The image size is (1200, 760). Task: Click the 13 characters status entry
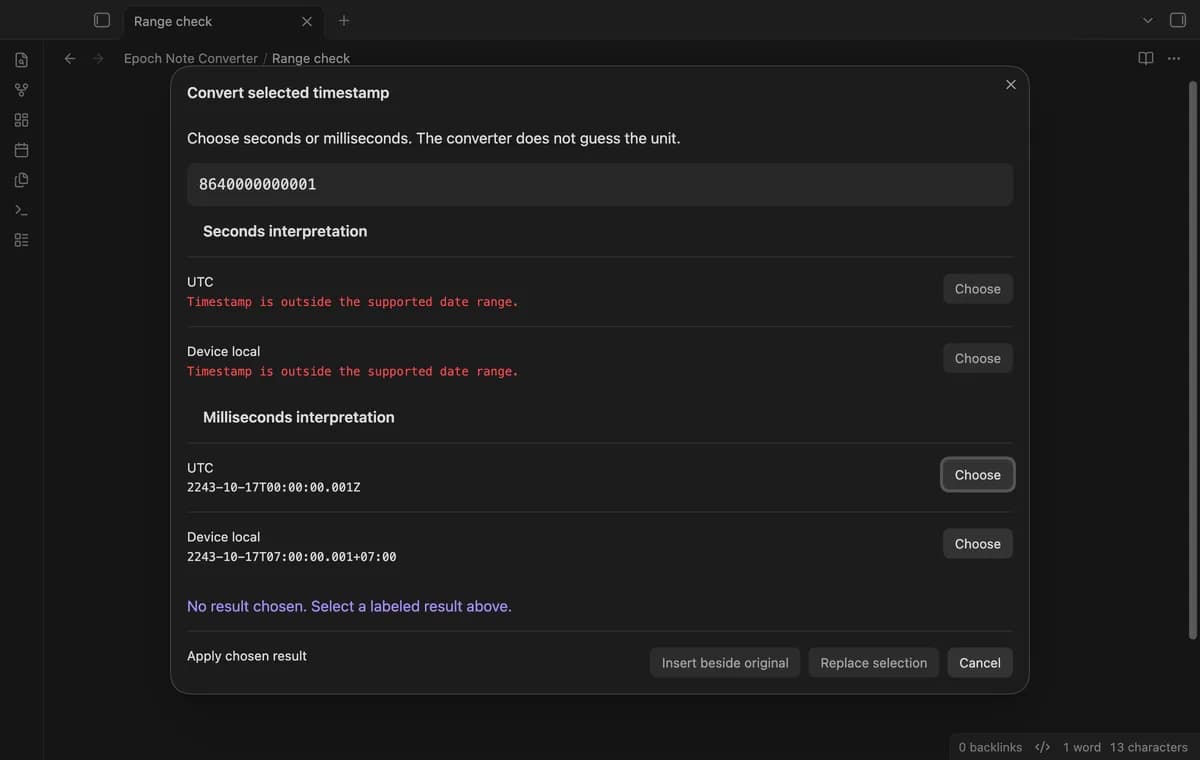pos(1149,747)
